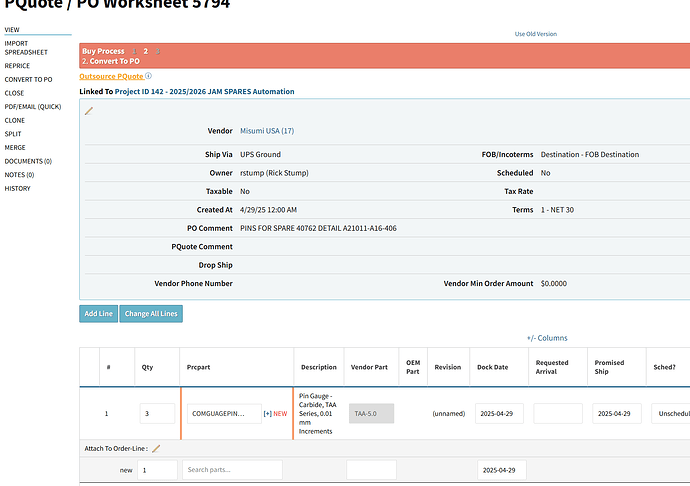
Task: Open the Unscheduled Sched? dropdown
Action: point(671,414)
